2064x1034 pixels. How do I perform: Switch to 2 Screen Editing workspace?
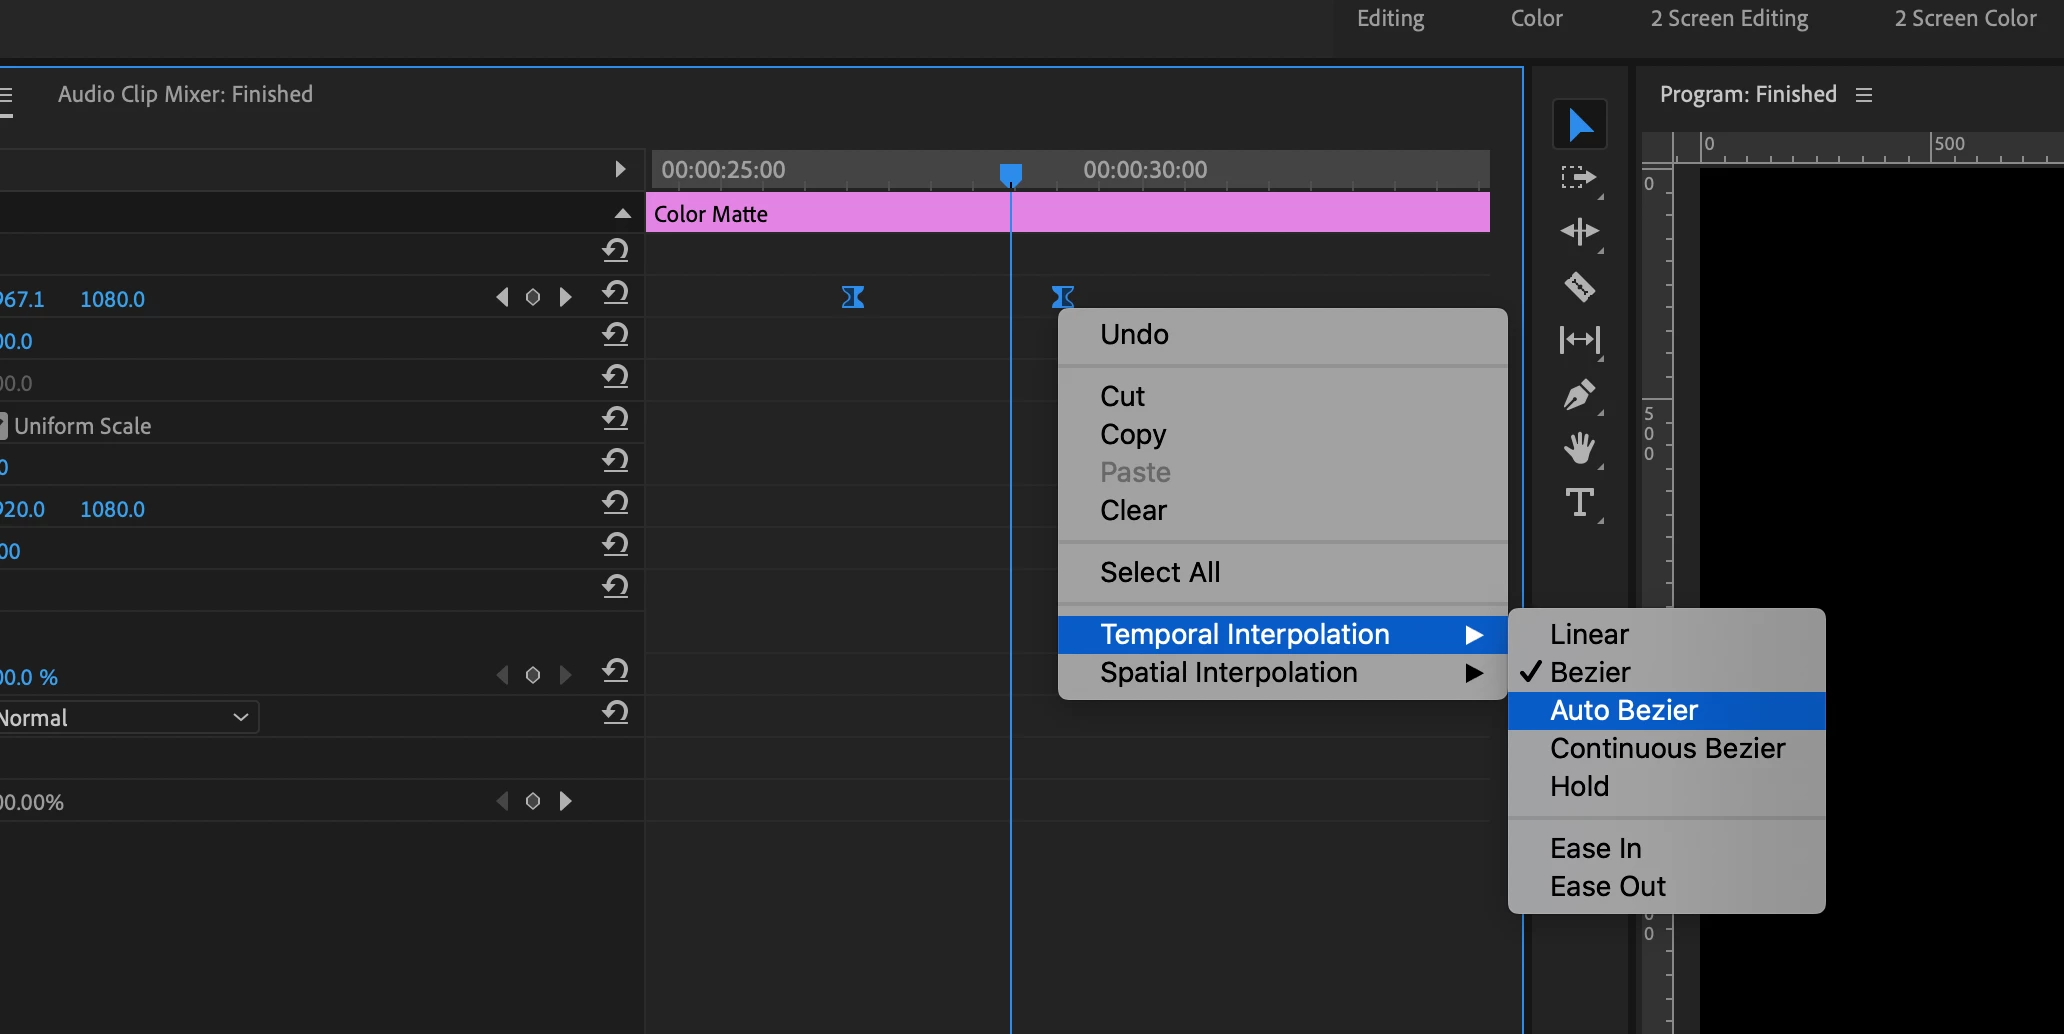(x=1729, y=19)
